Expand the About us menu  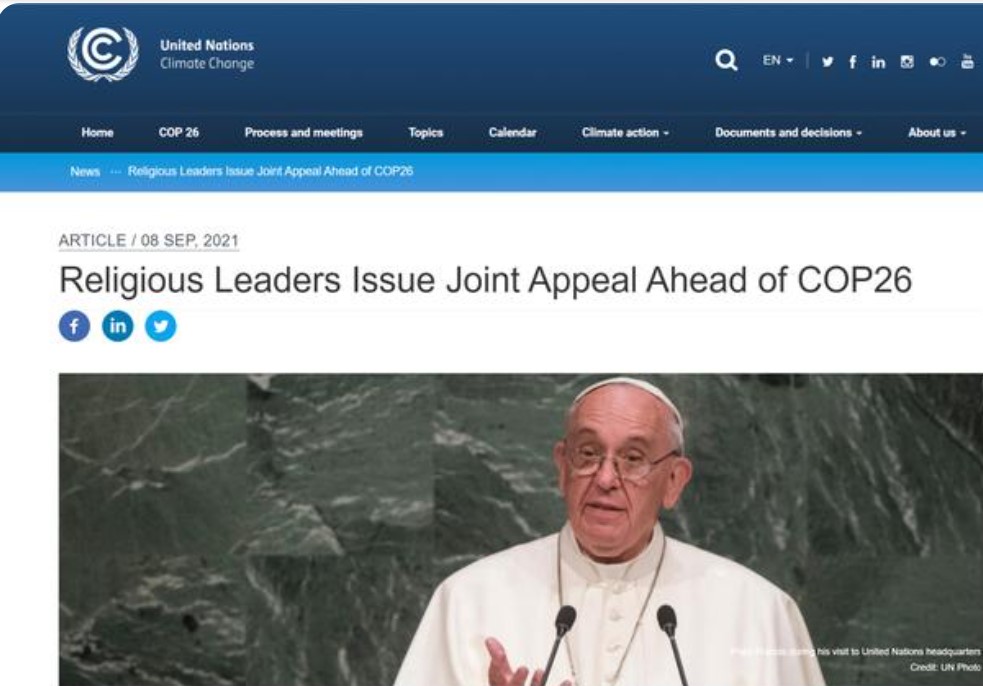pyautogui.click(x=937, y=132)
